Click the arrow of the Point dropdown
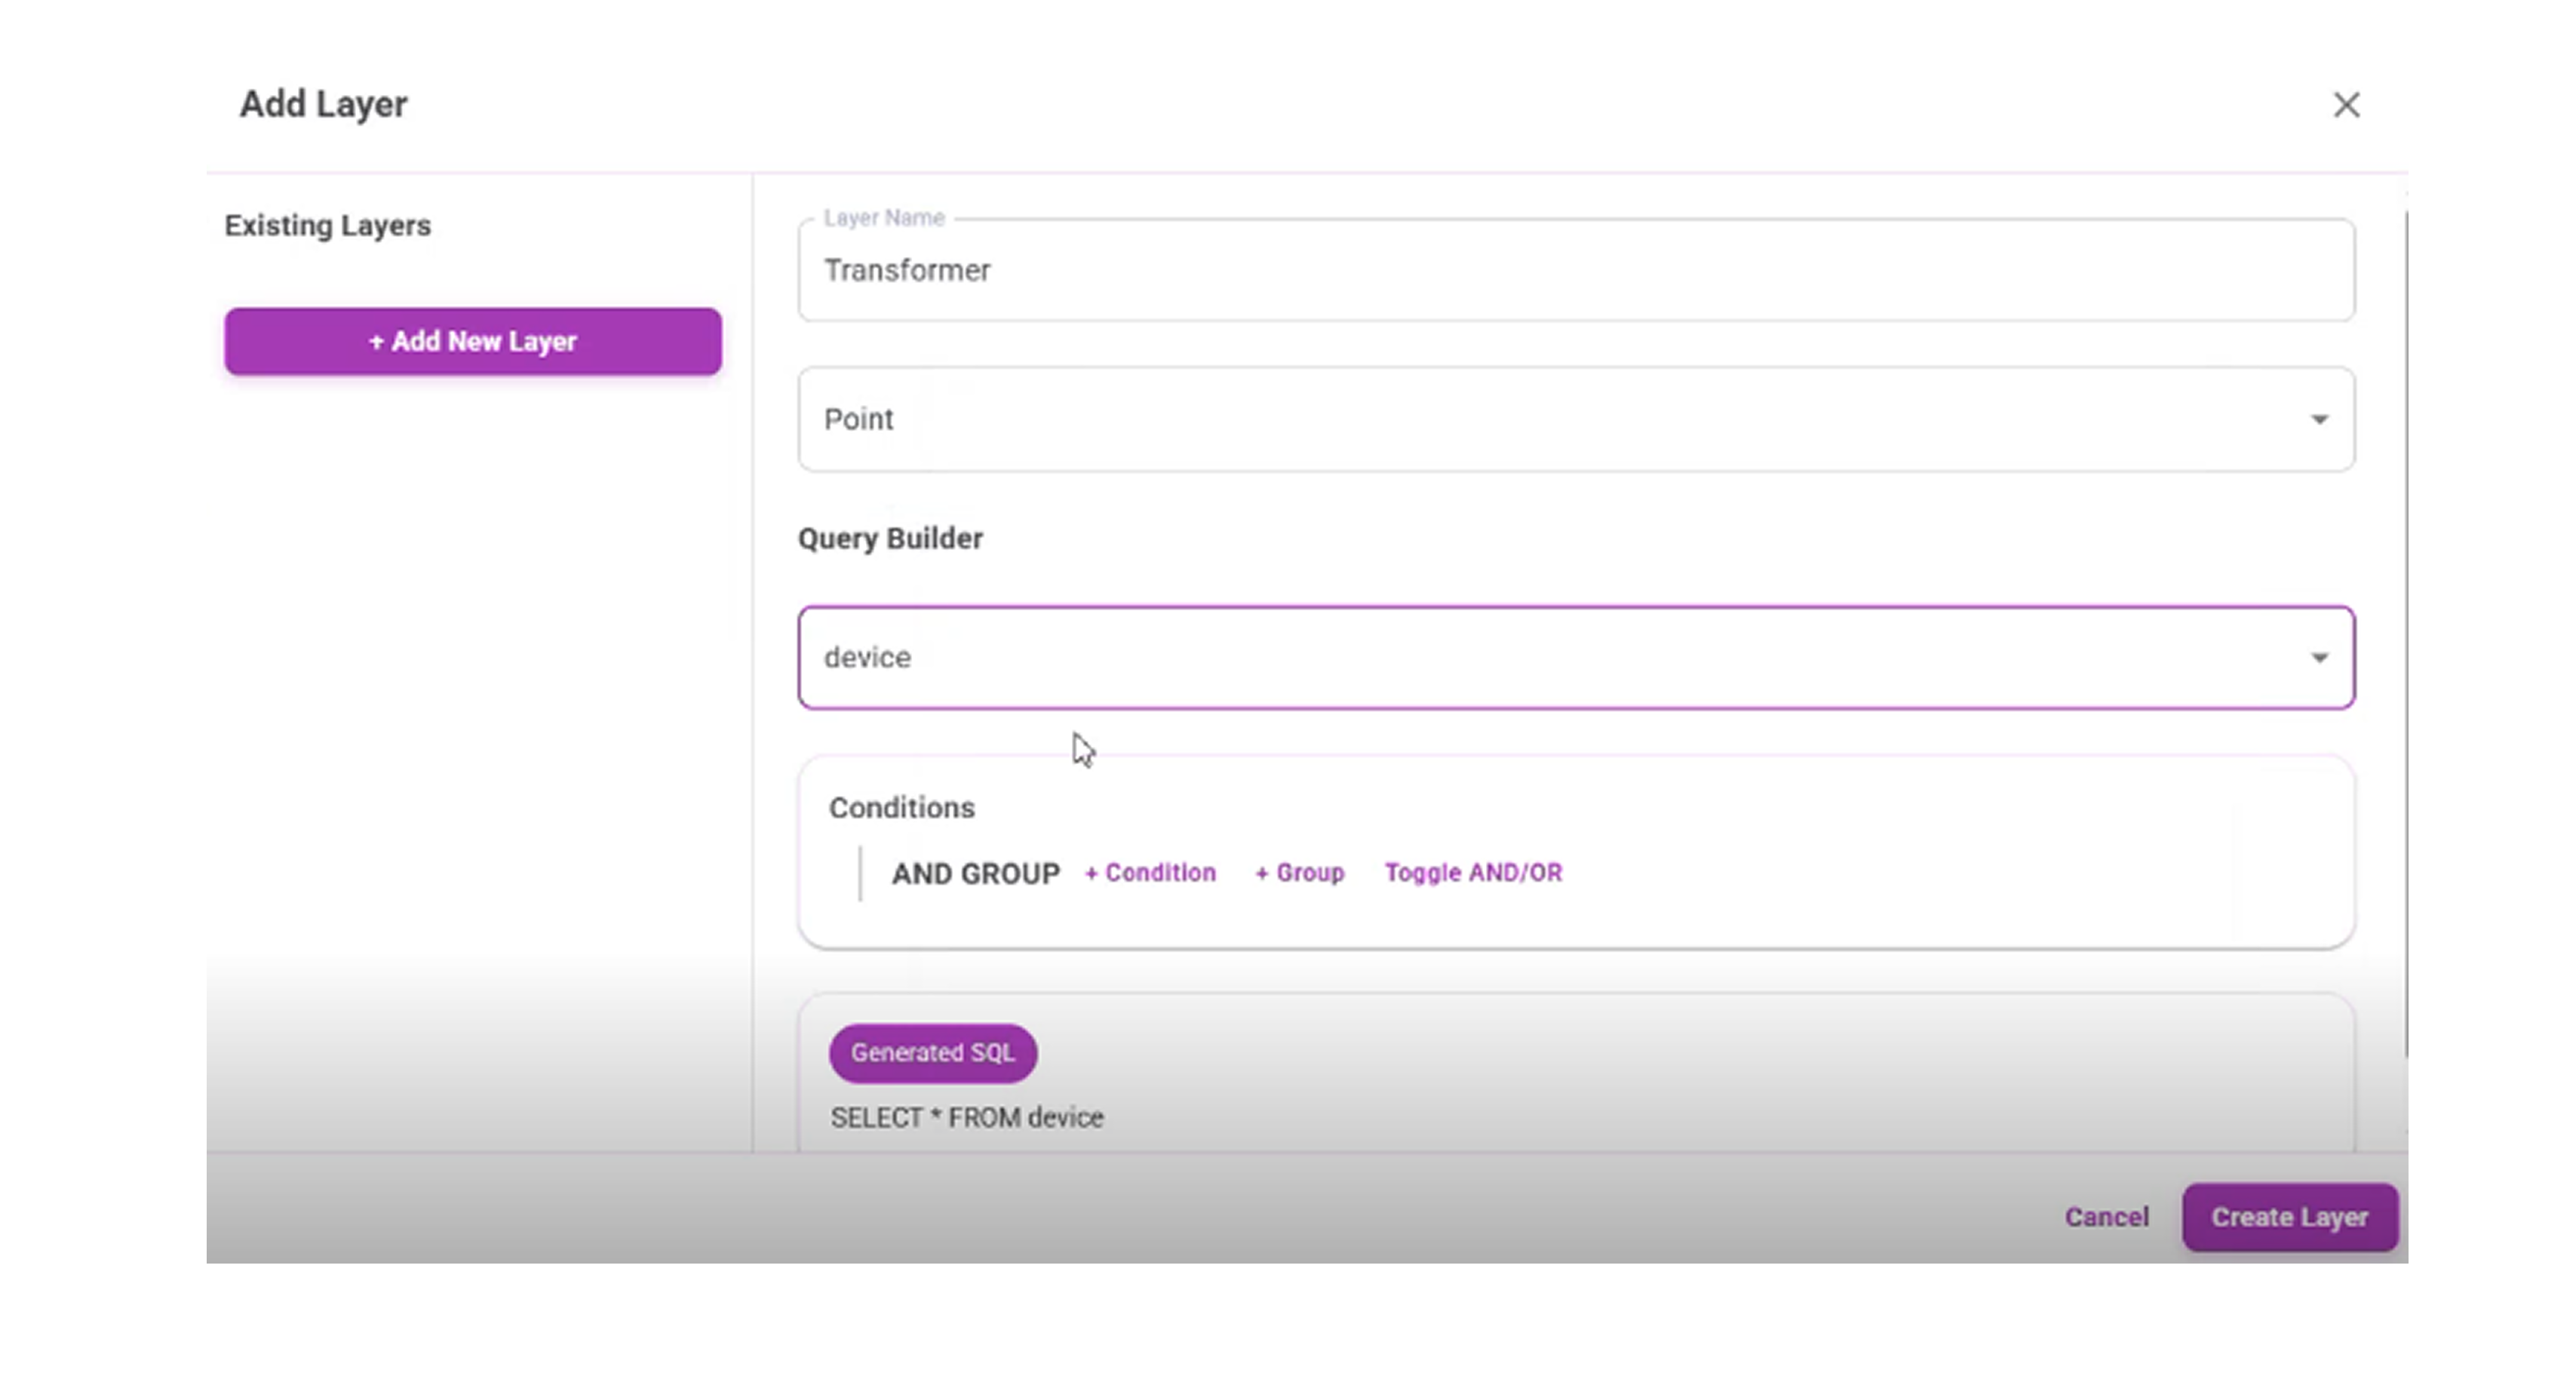The width and height of the screenshot is (2576, 1382). coord(2319,420)
